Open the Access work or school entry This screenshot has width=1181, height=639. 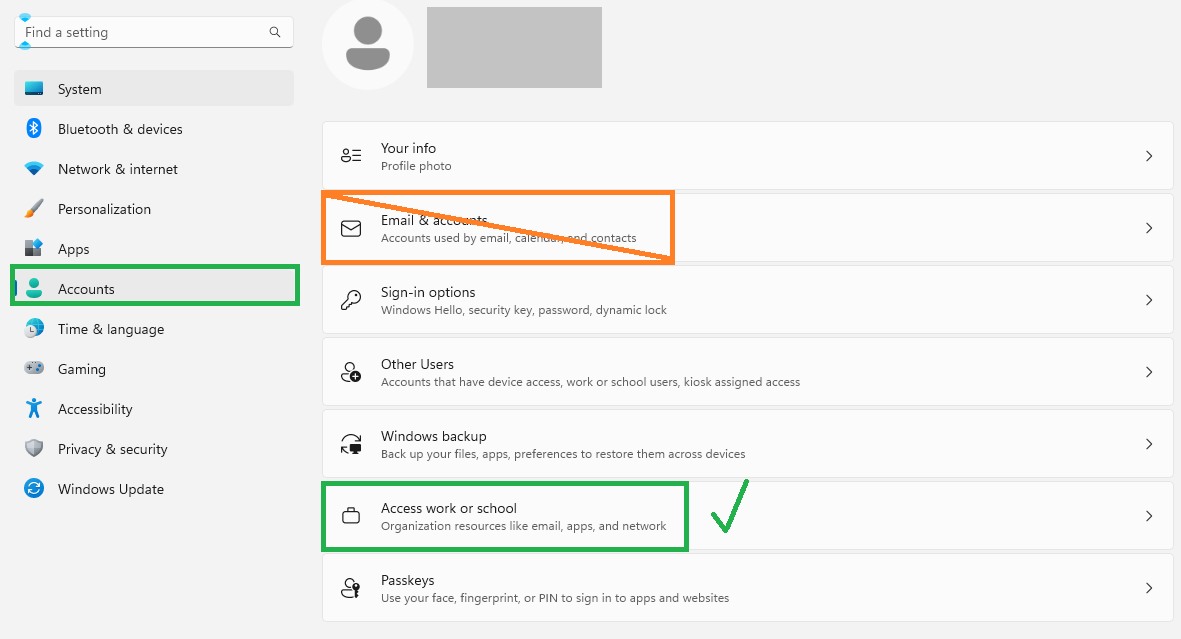tap(747, 516)
